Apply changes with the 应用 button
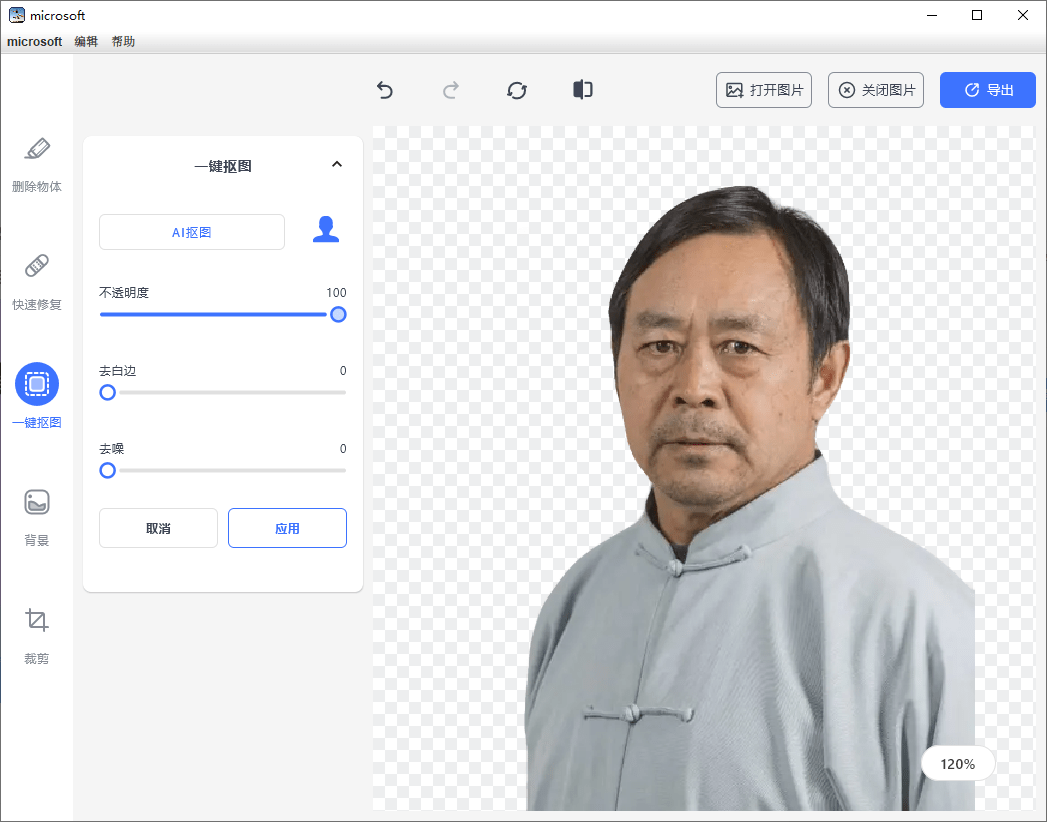The image size is (1047, 822). (x=287, y=528)
